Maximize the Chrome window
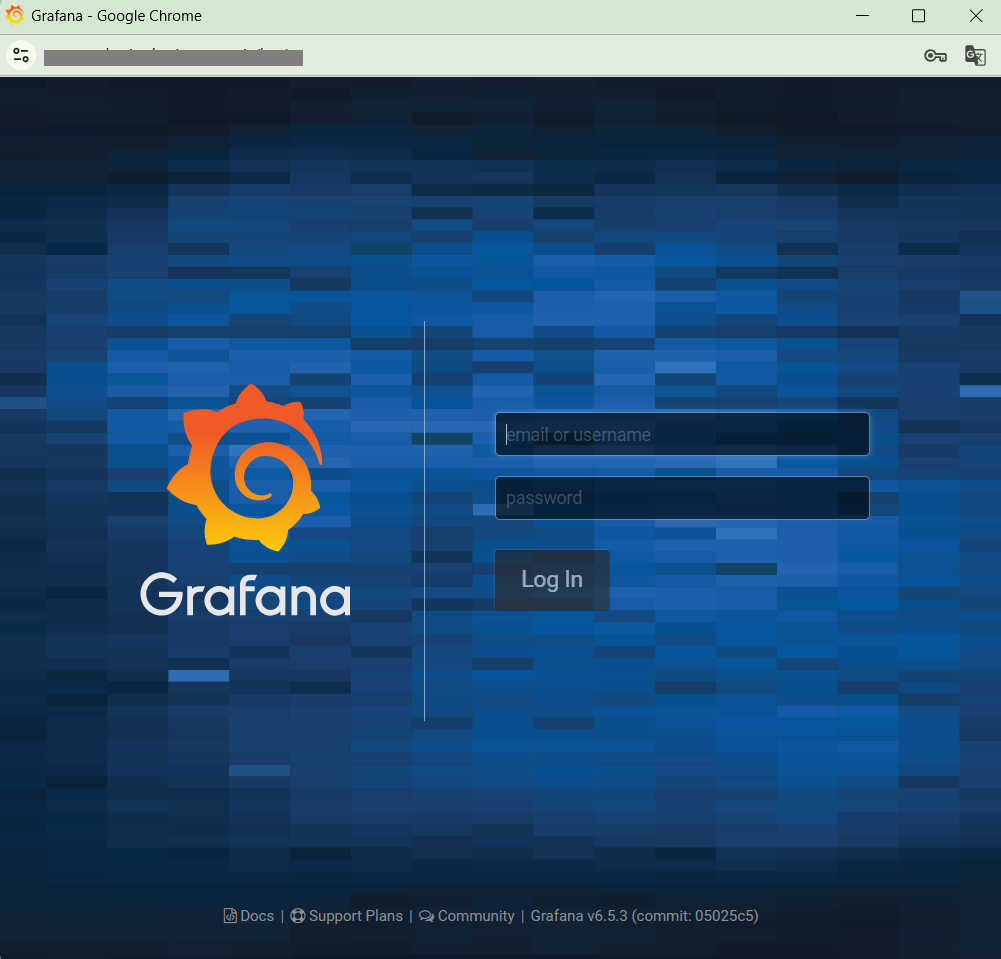The height and width of the screenshot is (959, 1001). (918, 15)
